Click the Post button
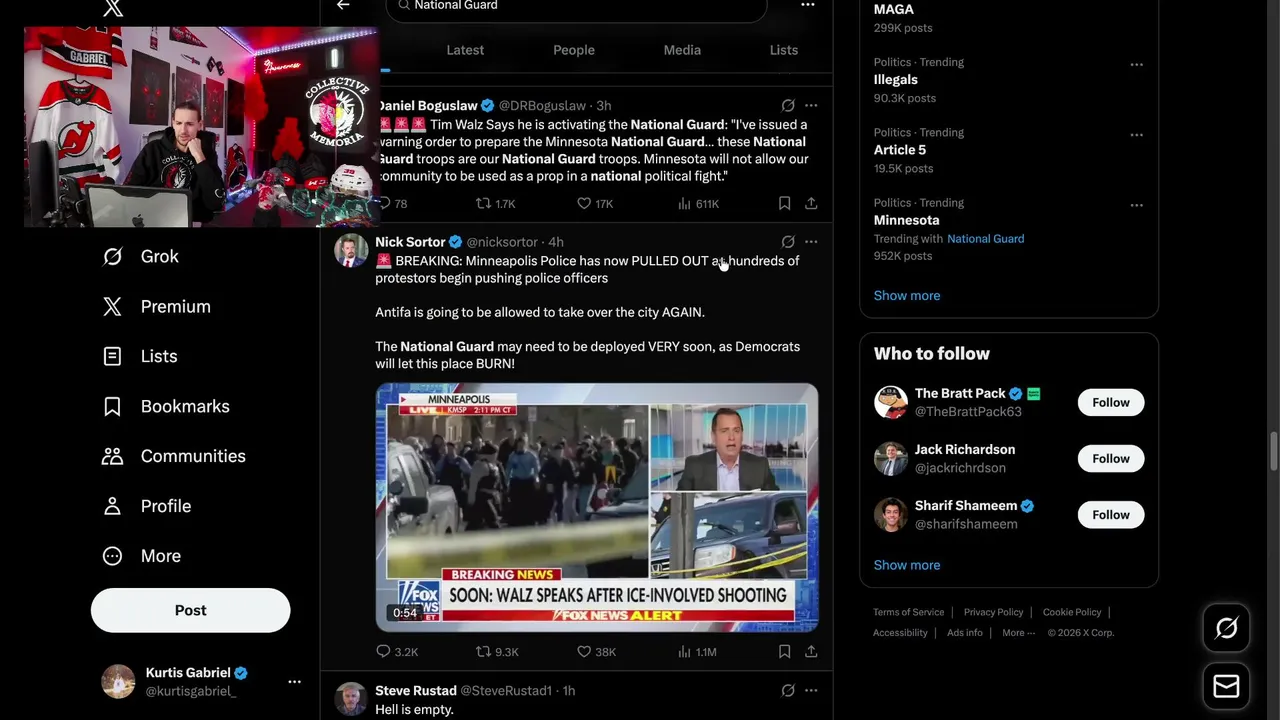The height and width of the screenshot is (720, 1280). pos(191,610)
